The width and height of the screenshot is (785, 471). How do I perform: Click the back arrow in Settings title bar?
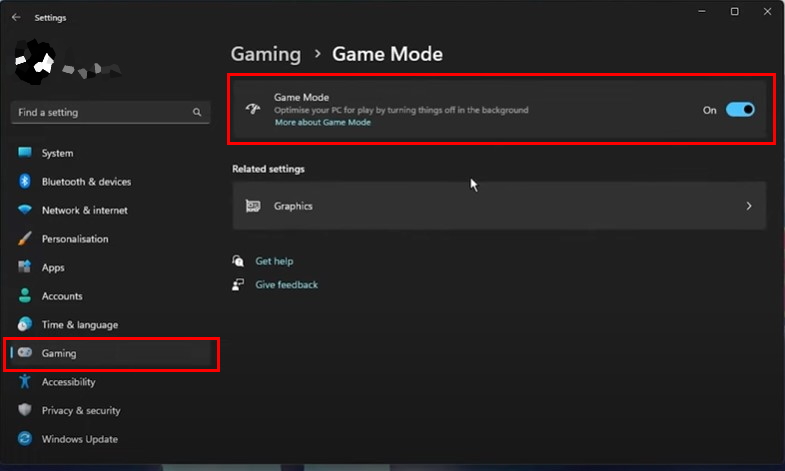(16, 18)
